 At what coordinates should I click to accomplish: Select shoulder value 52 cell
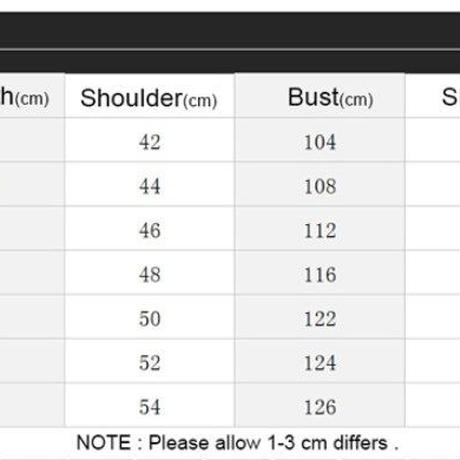tap(150, 361)
